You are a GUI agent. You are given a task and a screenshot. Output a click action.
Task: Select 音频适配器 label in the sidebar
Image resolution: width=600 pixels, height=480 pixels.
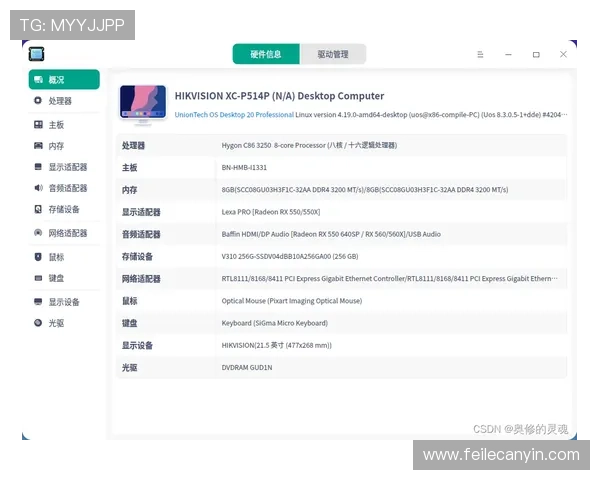click(x=68, y=188)
